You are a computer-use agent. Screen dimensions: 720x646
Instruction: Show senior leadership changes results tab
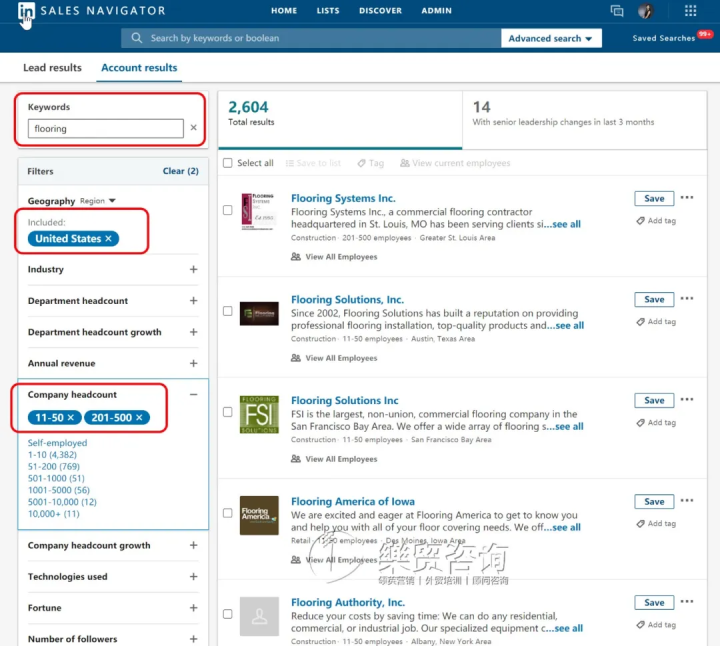click(585, 120)
